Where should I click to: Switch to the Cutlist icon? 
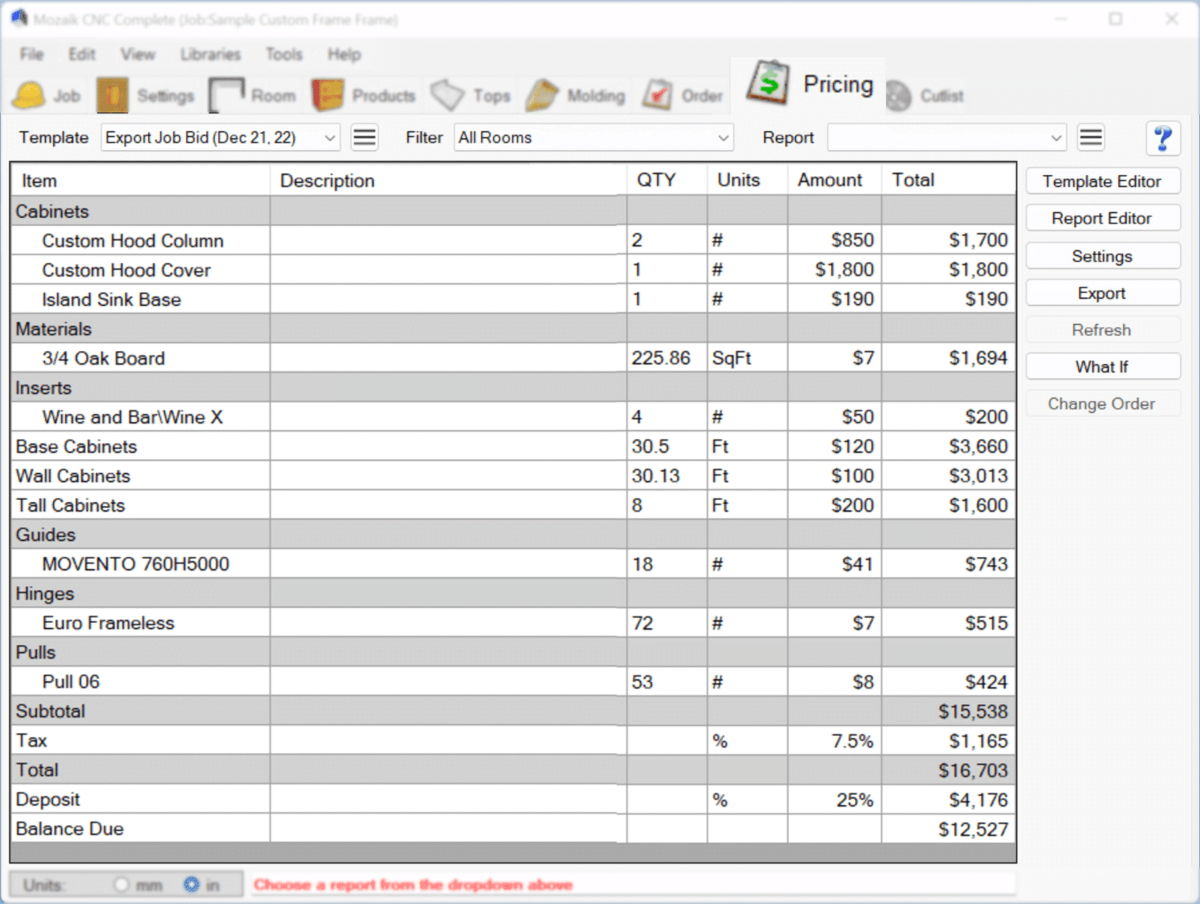pos(925,95)
